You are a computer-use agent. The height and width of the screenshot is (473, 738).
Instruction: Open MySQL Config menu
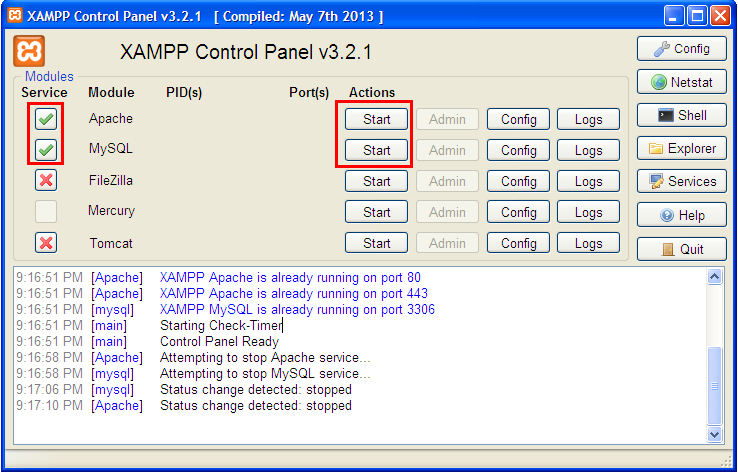pyautogui.click(x=518, y=150)
